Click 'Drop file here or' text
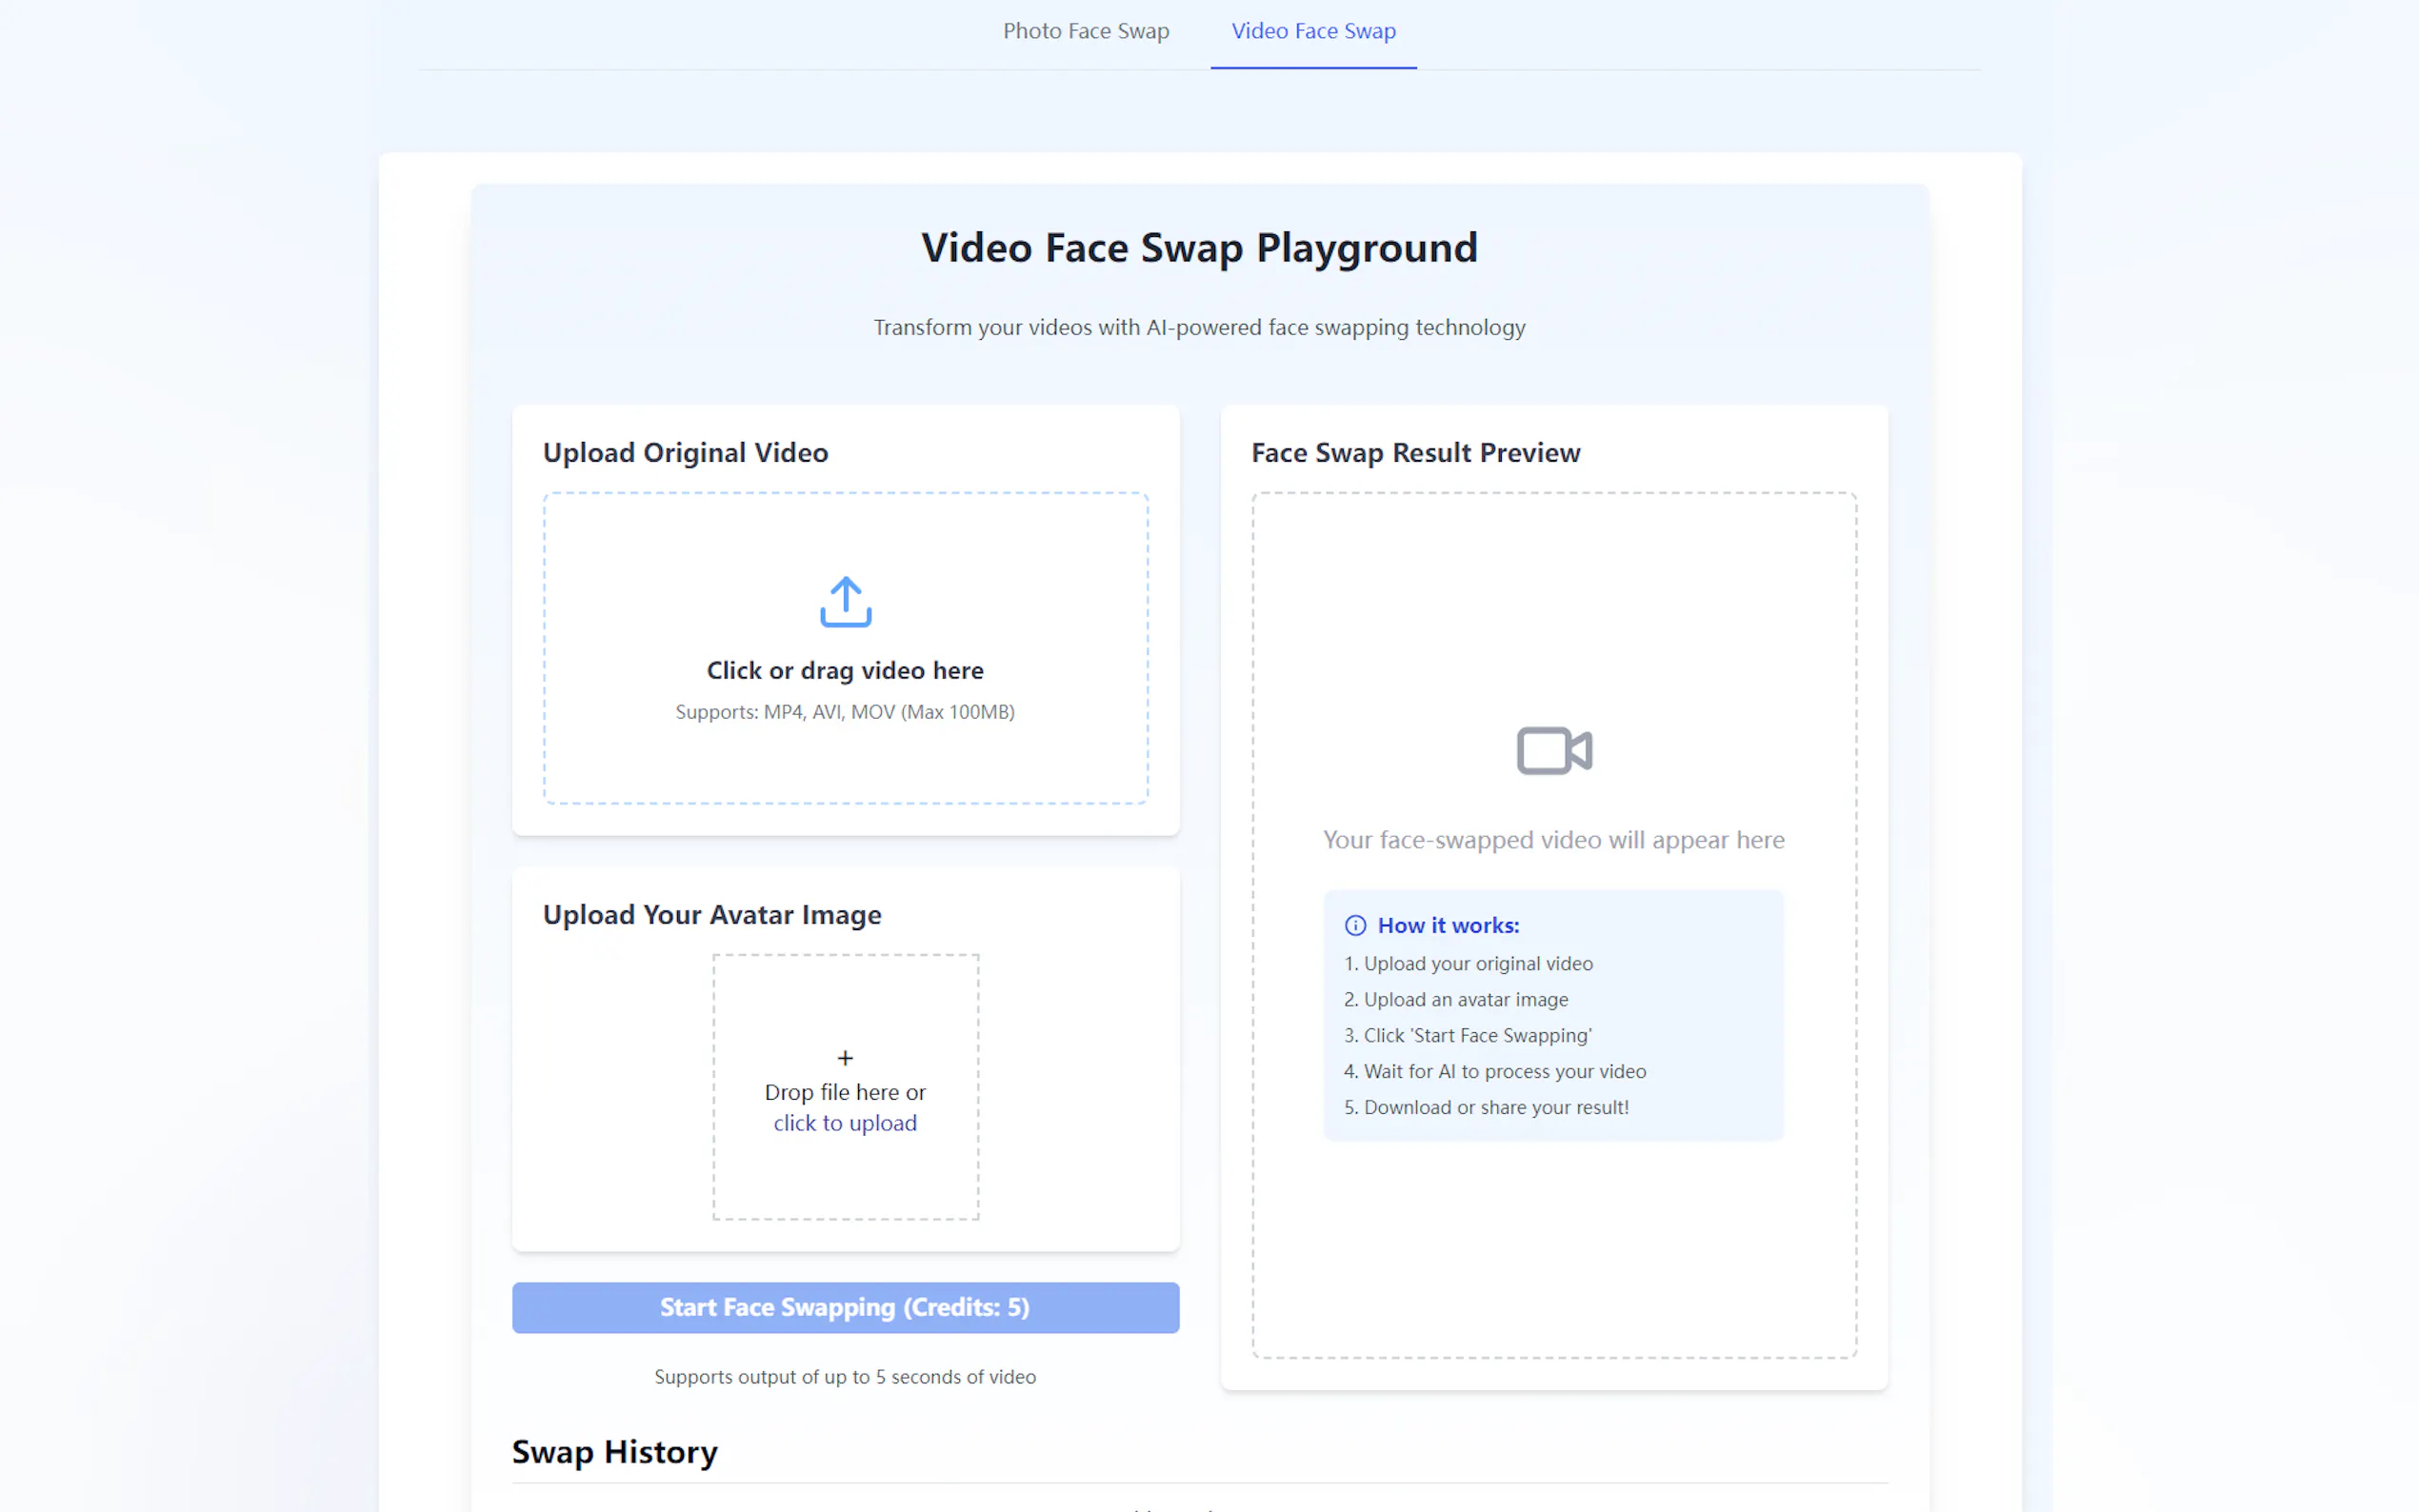This screenshot has width=2419, height=1512. [x=845, y=1092]
